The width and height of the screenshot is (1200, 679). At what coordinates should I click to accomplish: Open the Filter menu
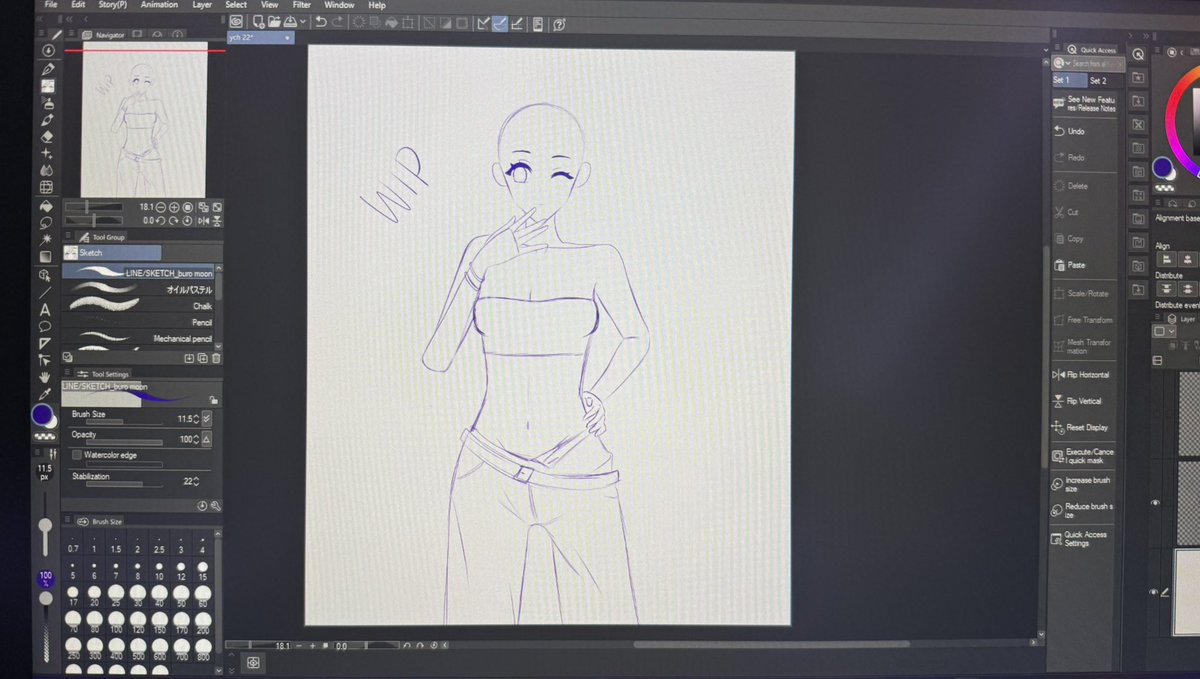(x=301, y=5)
